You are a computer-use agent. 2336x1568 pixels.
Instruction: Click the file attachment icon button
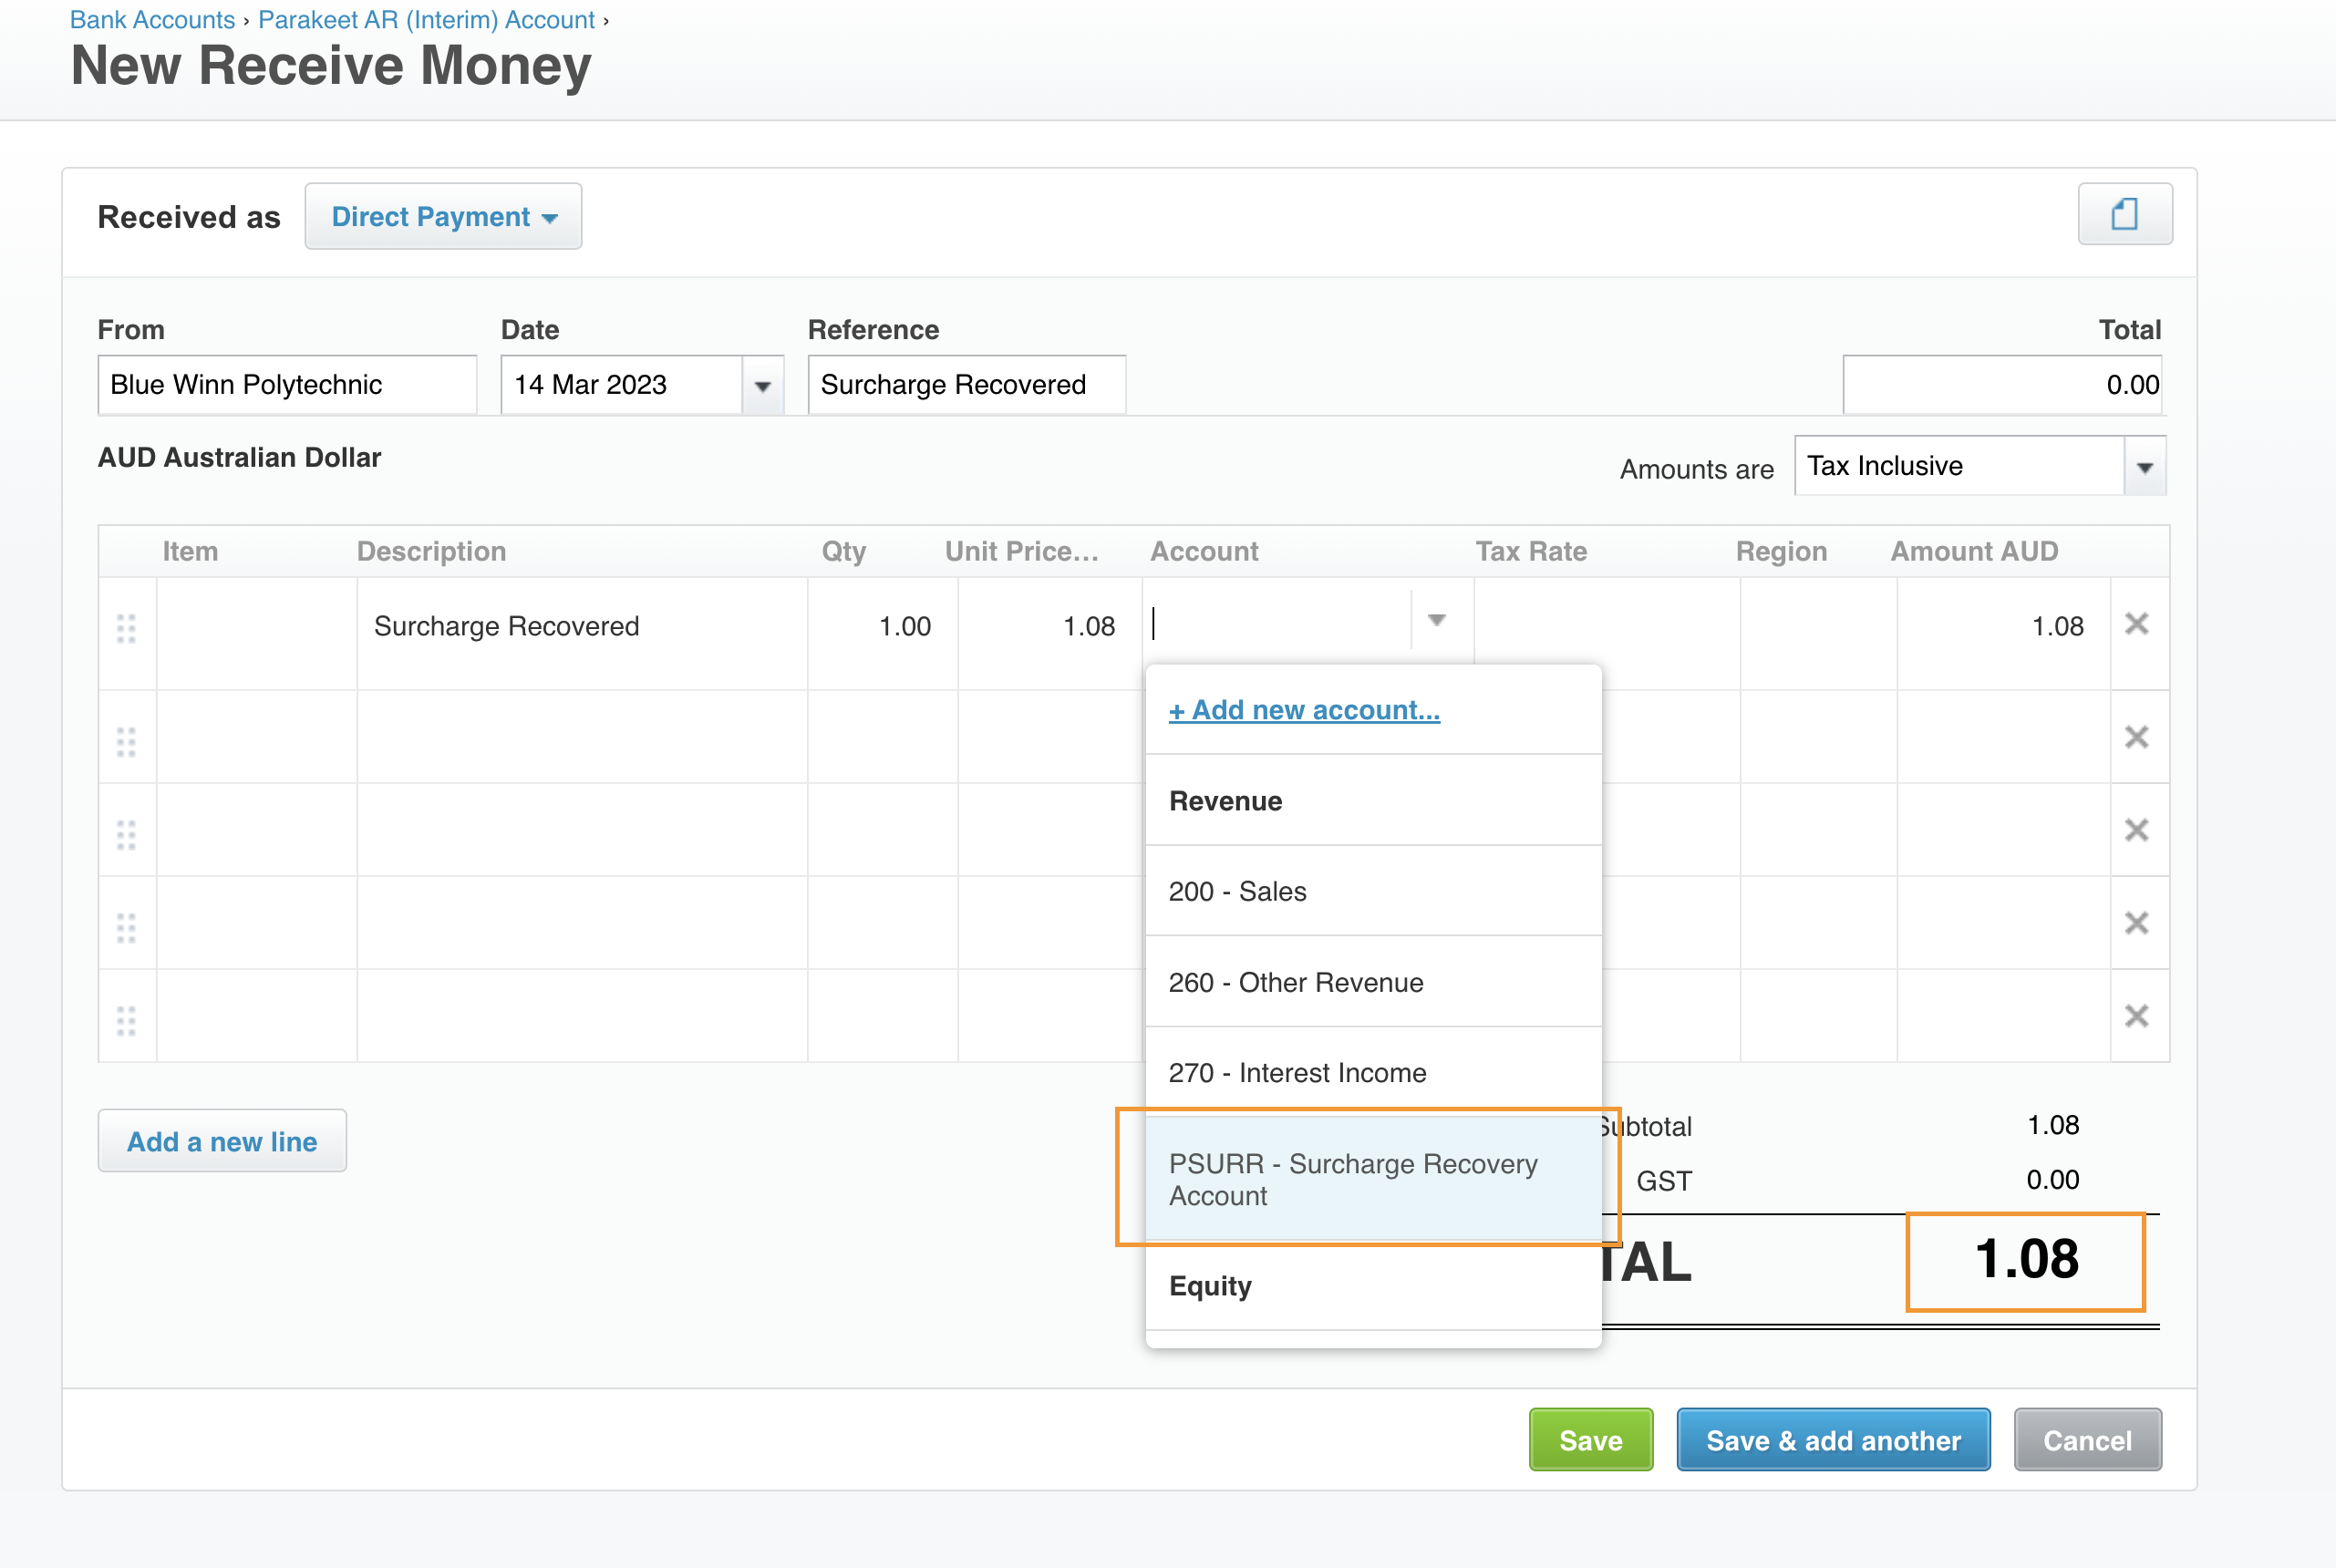2124,214
